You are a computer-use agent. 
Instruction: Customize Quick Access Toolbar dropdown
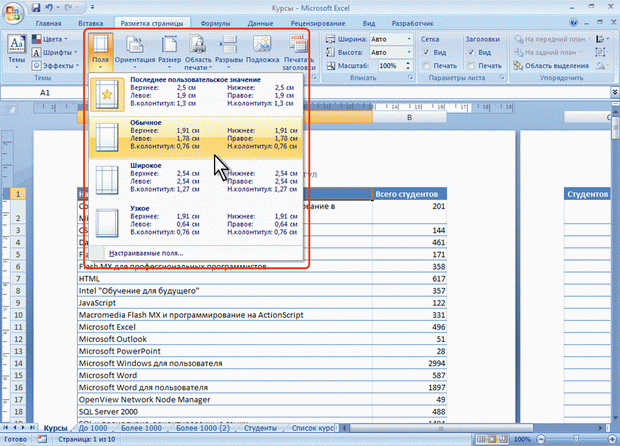(x=93, y=8)
